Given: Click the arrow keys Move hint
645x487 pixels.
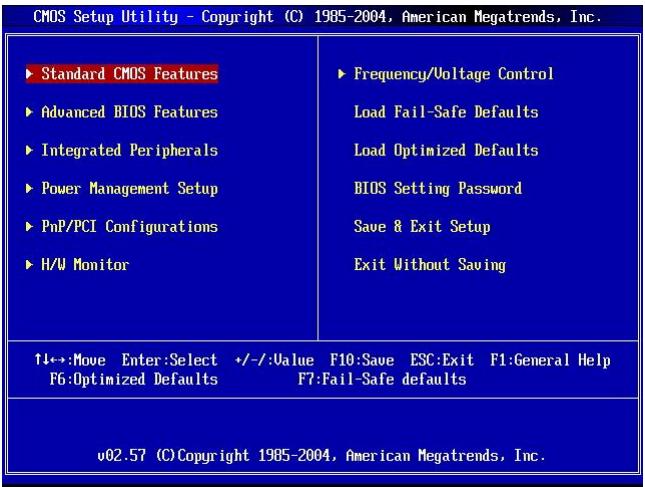Looking at the screenshot, I should (x=70, y=360).
